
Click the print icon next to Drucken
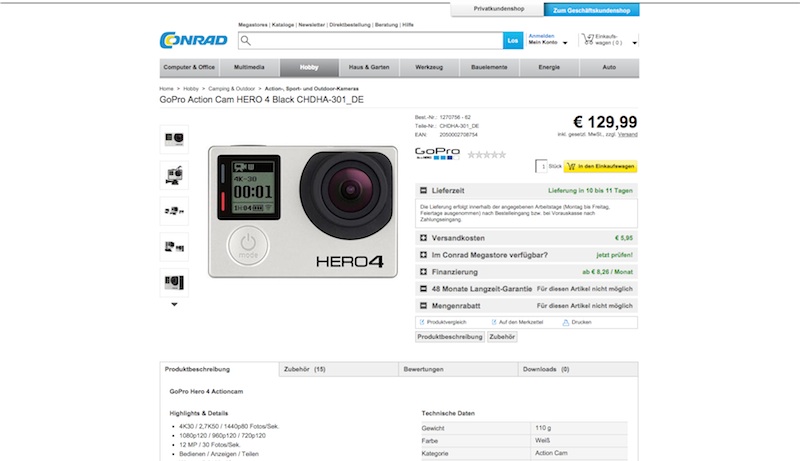click(x=565, y=322)
